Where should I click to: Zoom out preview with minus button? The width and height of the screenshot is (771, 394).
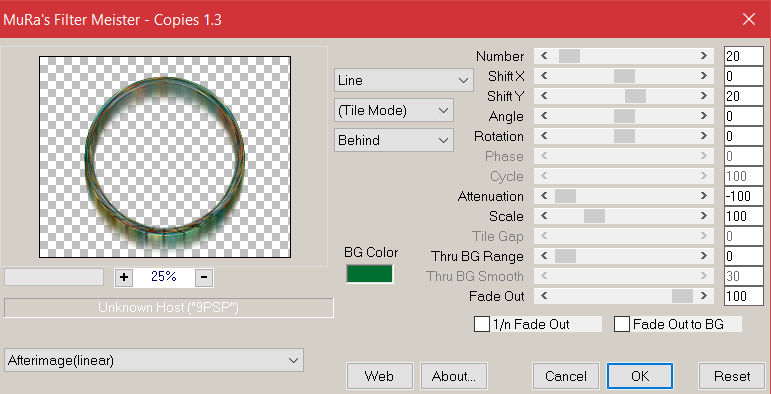click(x=204, y=277)
